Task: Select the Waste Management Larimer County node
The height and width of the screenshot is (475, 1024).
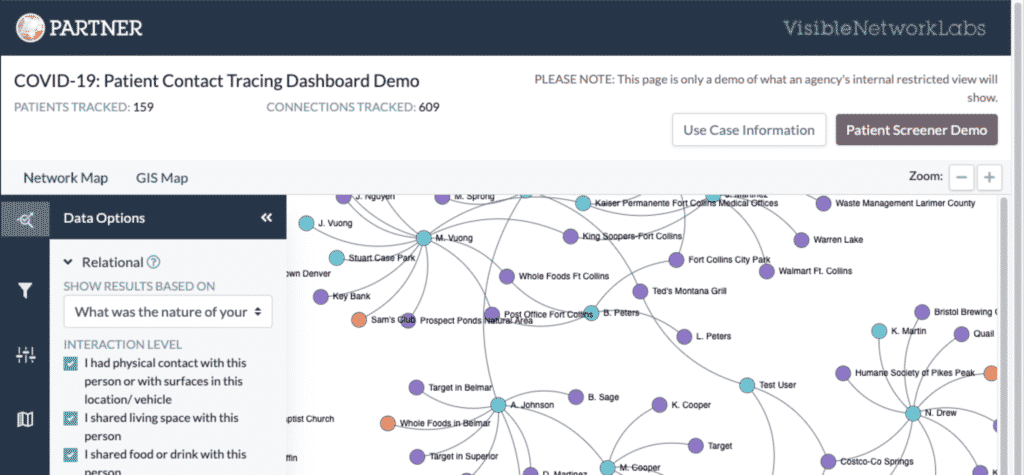Action: tap(824, 203)
